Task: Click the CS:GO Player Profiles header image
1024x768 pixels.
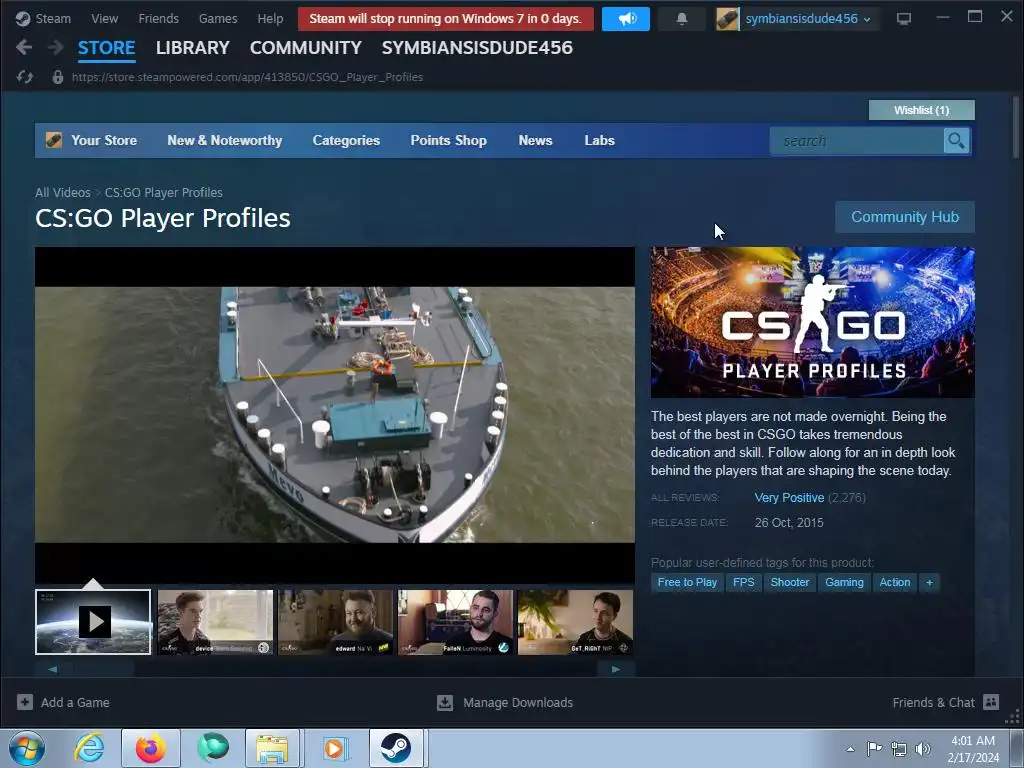Action: click(x=812, y=322)
